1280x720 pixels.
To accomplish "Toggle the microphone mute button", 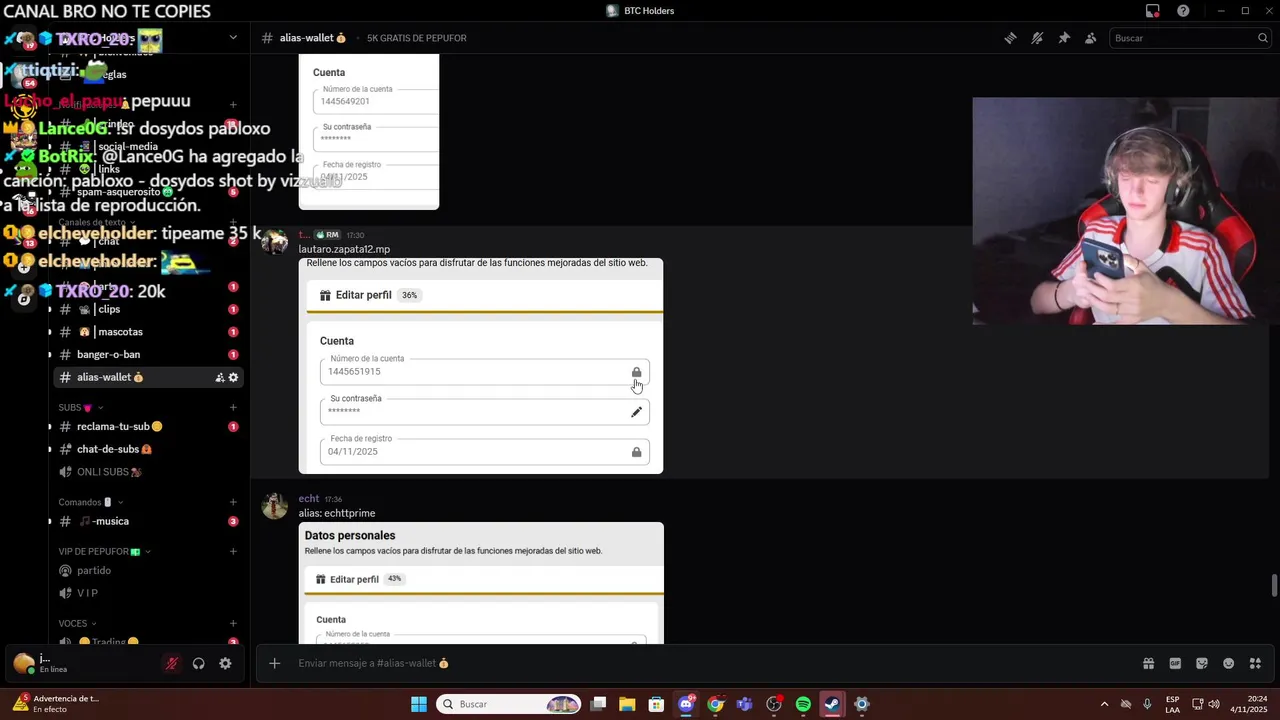I will 172,663.
